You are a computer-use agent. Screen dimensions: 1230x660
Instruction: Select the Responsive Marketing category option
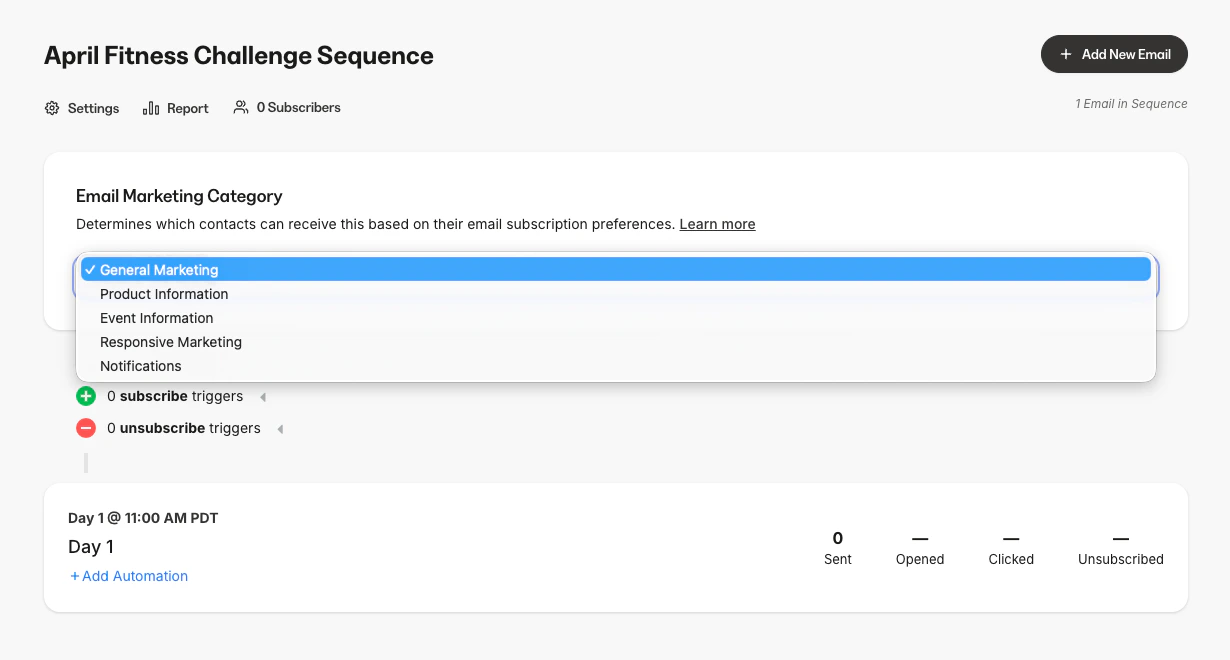click(x=170, y=341)
